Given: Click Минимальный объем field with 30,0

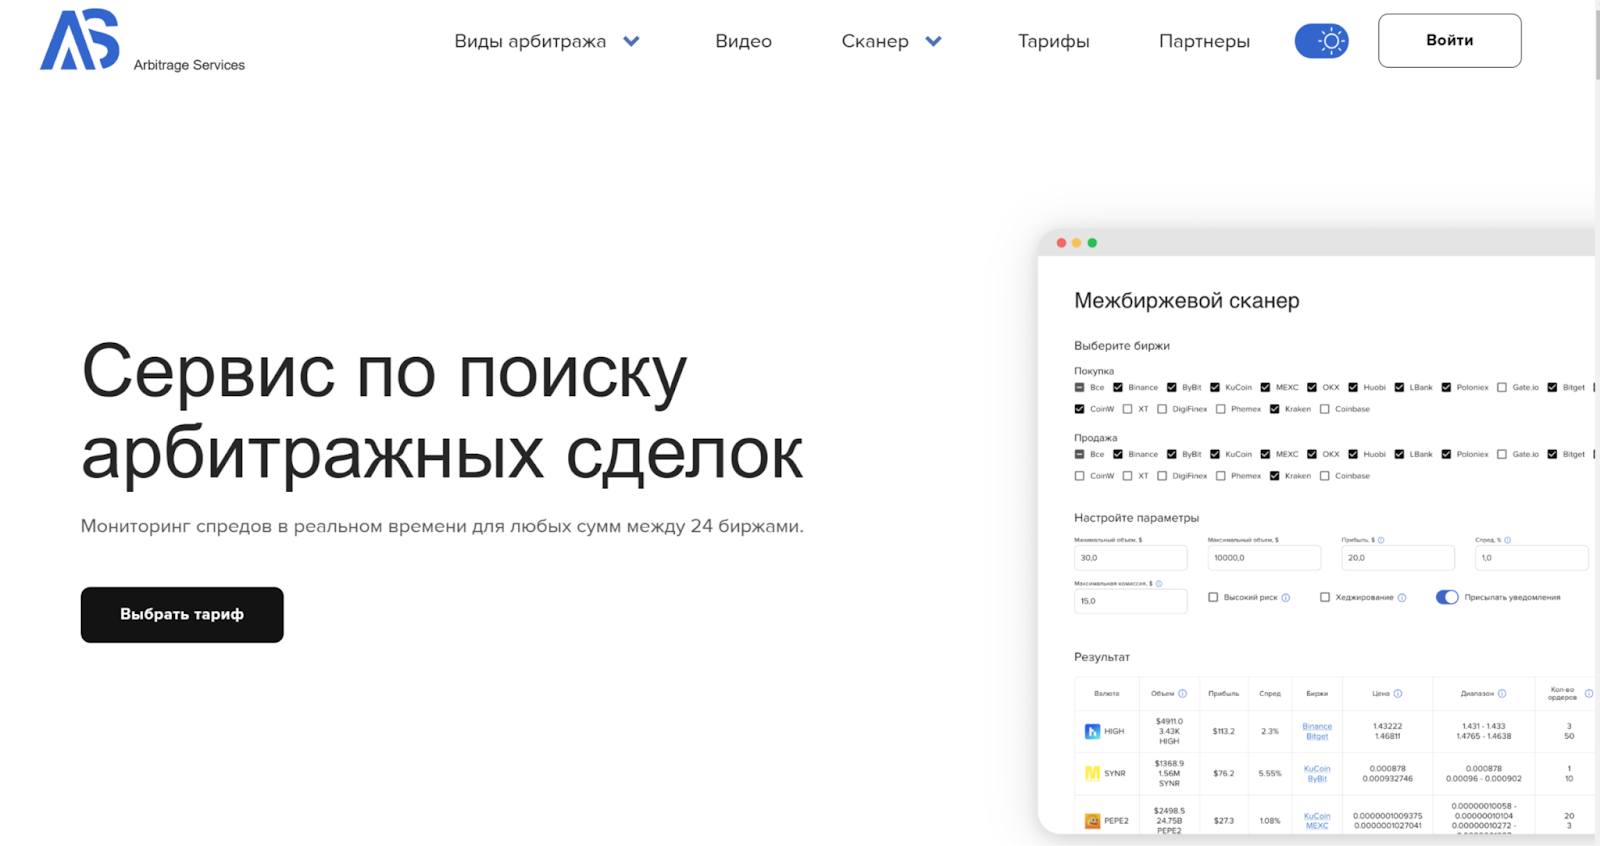Looking at the screenshot, I should pyautogui.click(x=1130, y=558).
